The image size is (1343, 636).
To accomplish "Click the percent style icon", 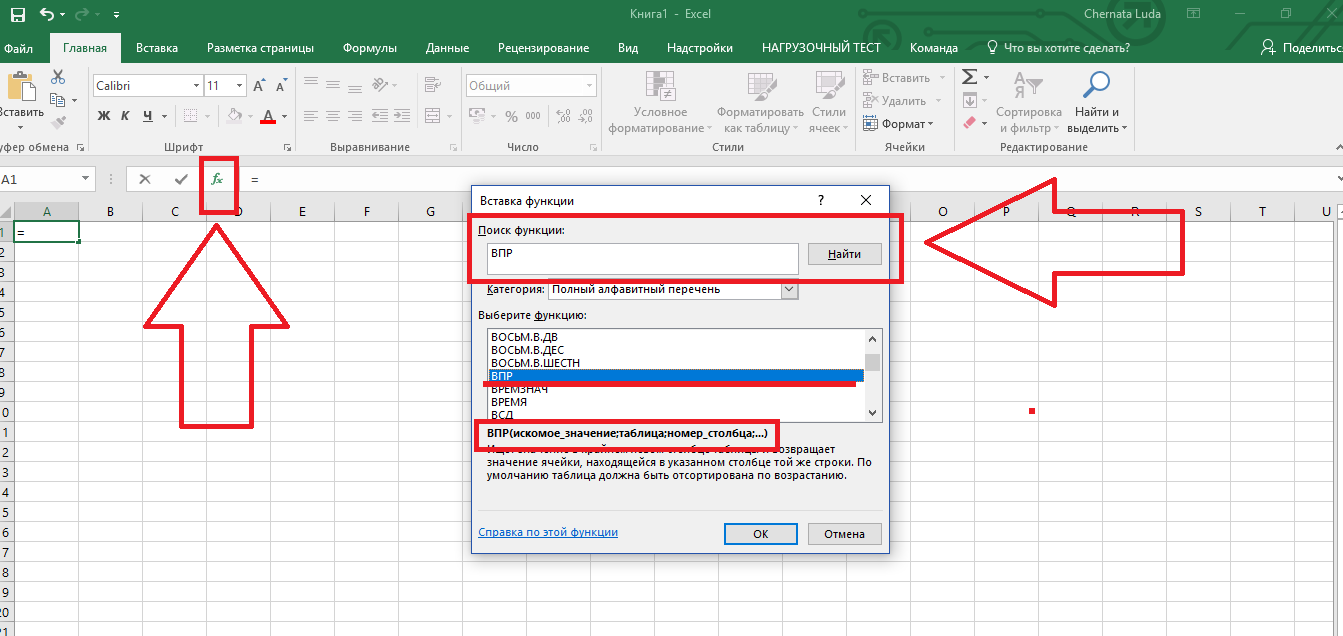I will 511,116.
